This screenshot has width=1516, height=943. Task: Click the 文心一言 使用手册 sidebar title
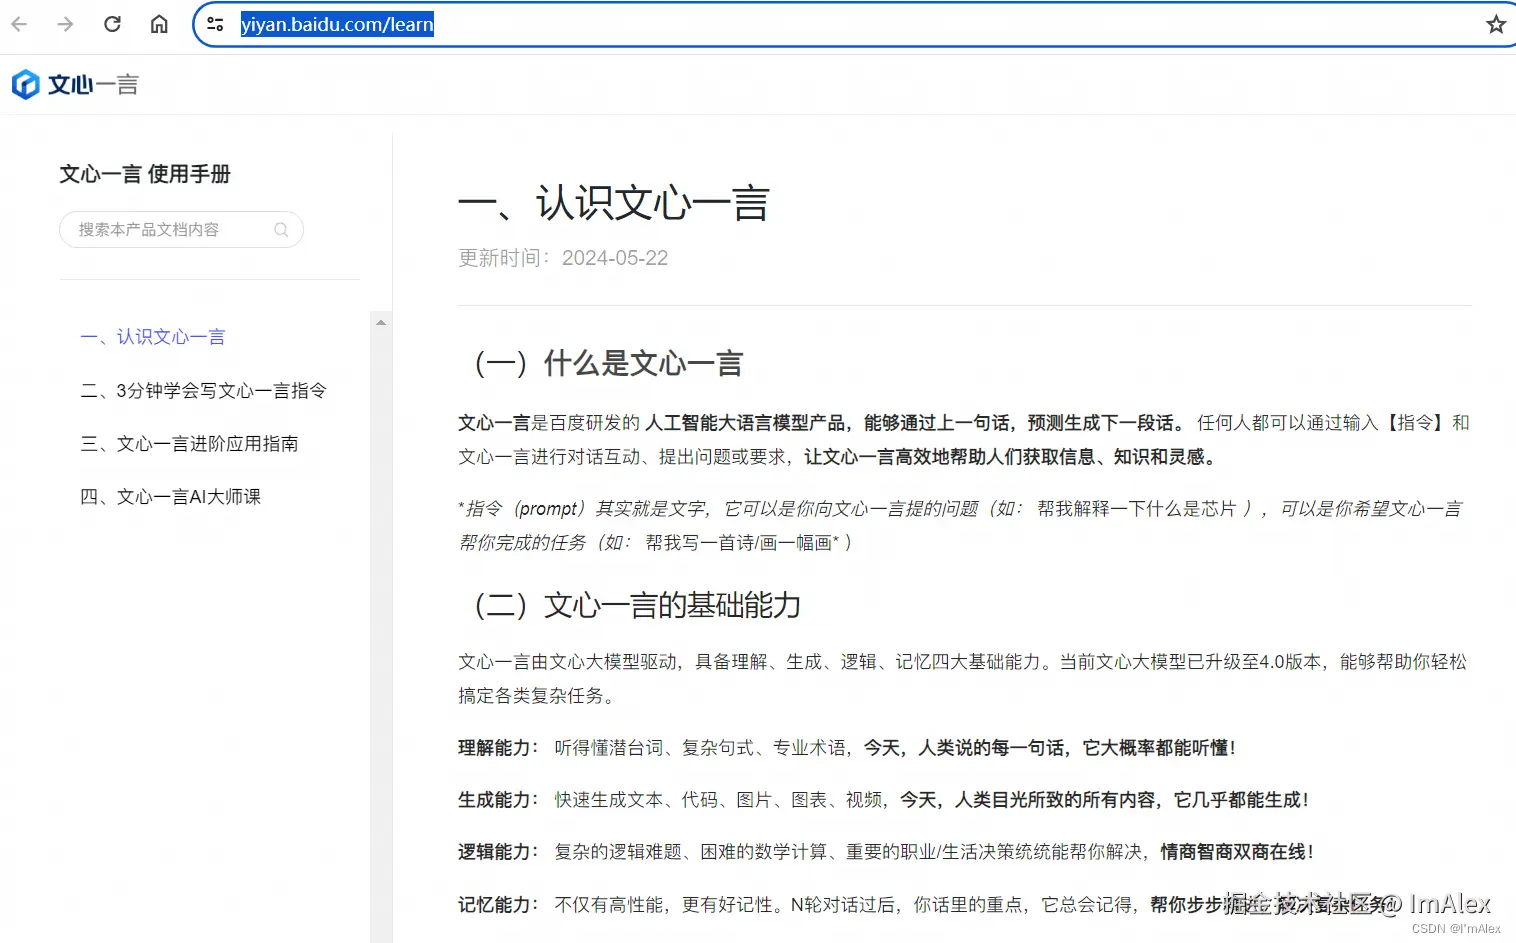[145, 174]
